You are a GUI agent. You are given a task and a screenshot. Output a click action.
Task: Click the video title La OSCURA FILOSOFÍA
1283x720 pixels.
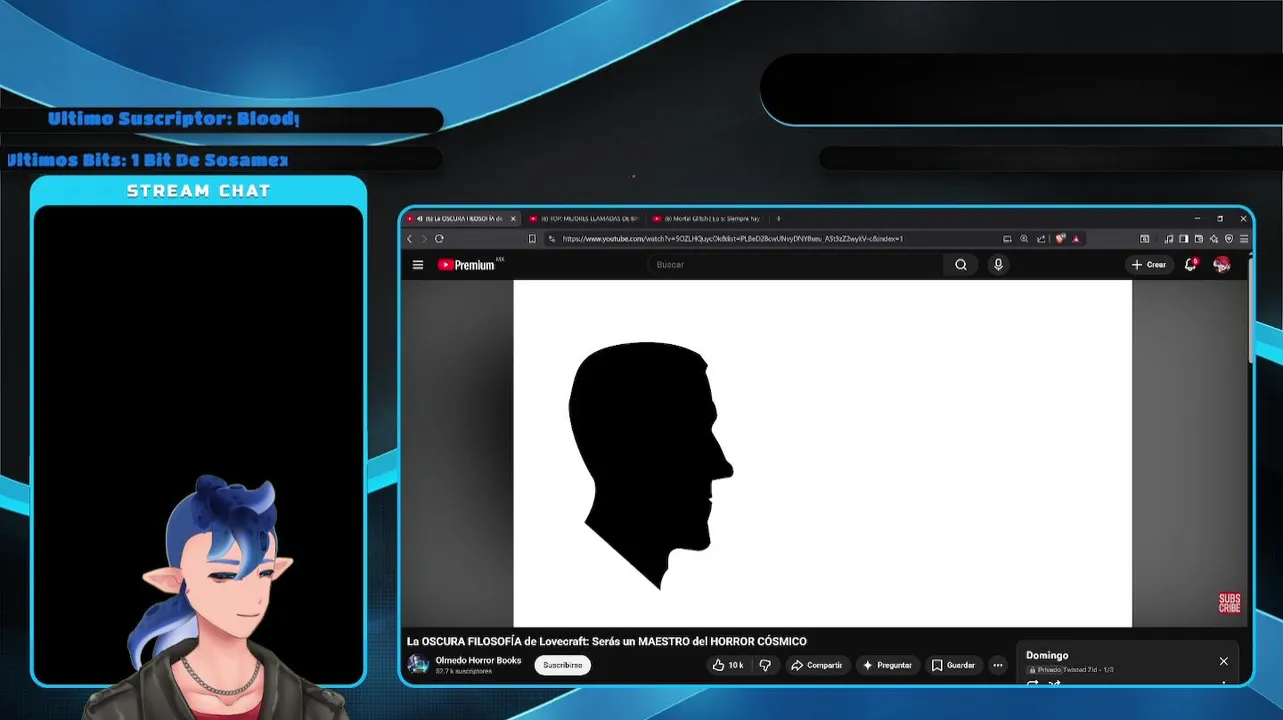point(606,641)
